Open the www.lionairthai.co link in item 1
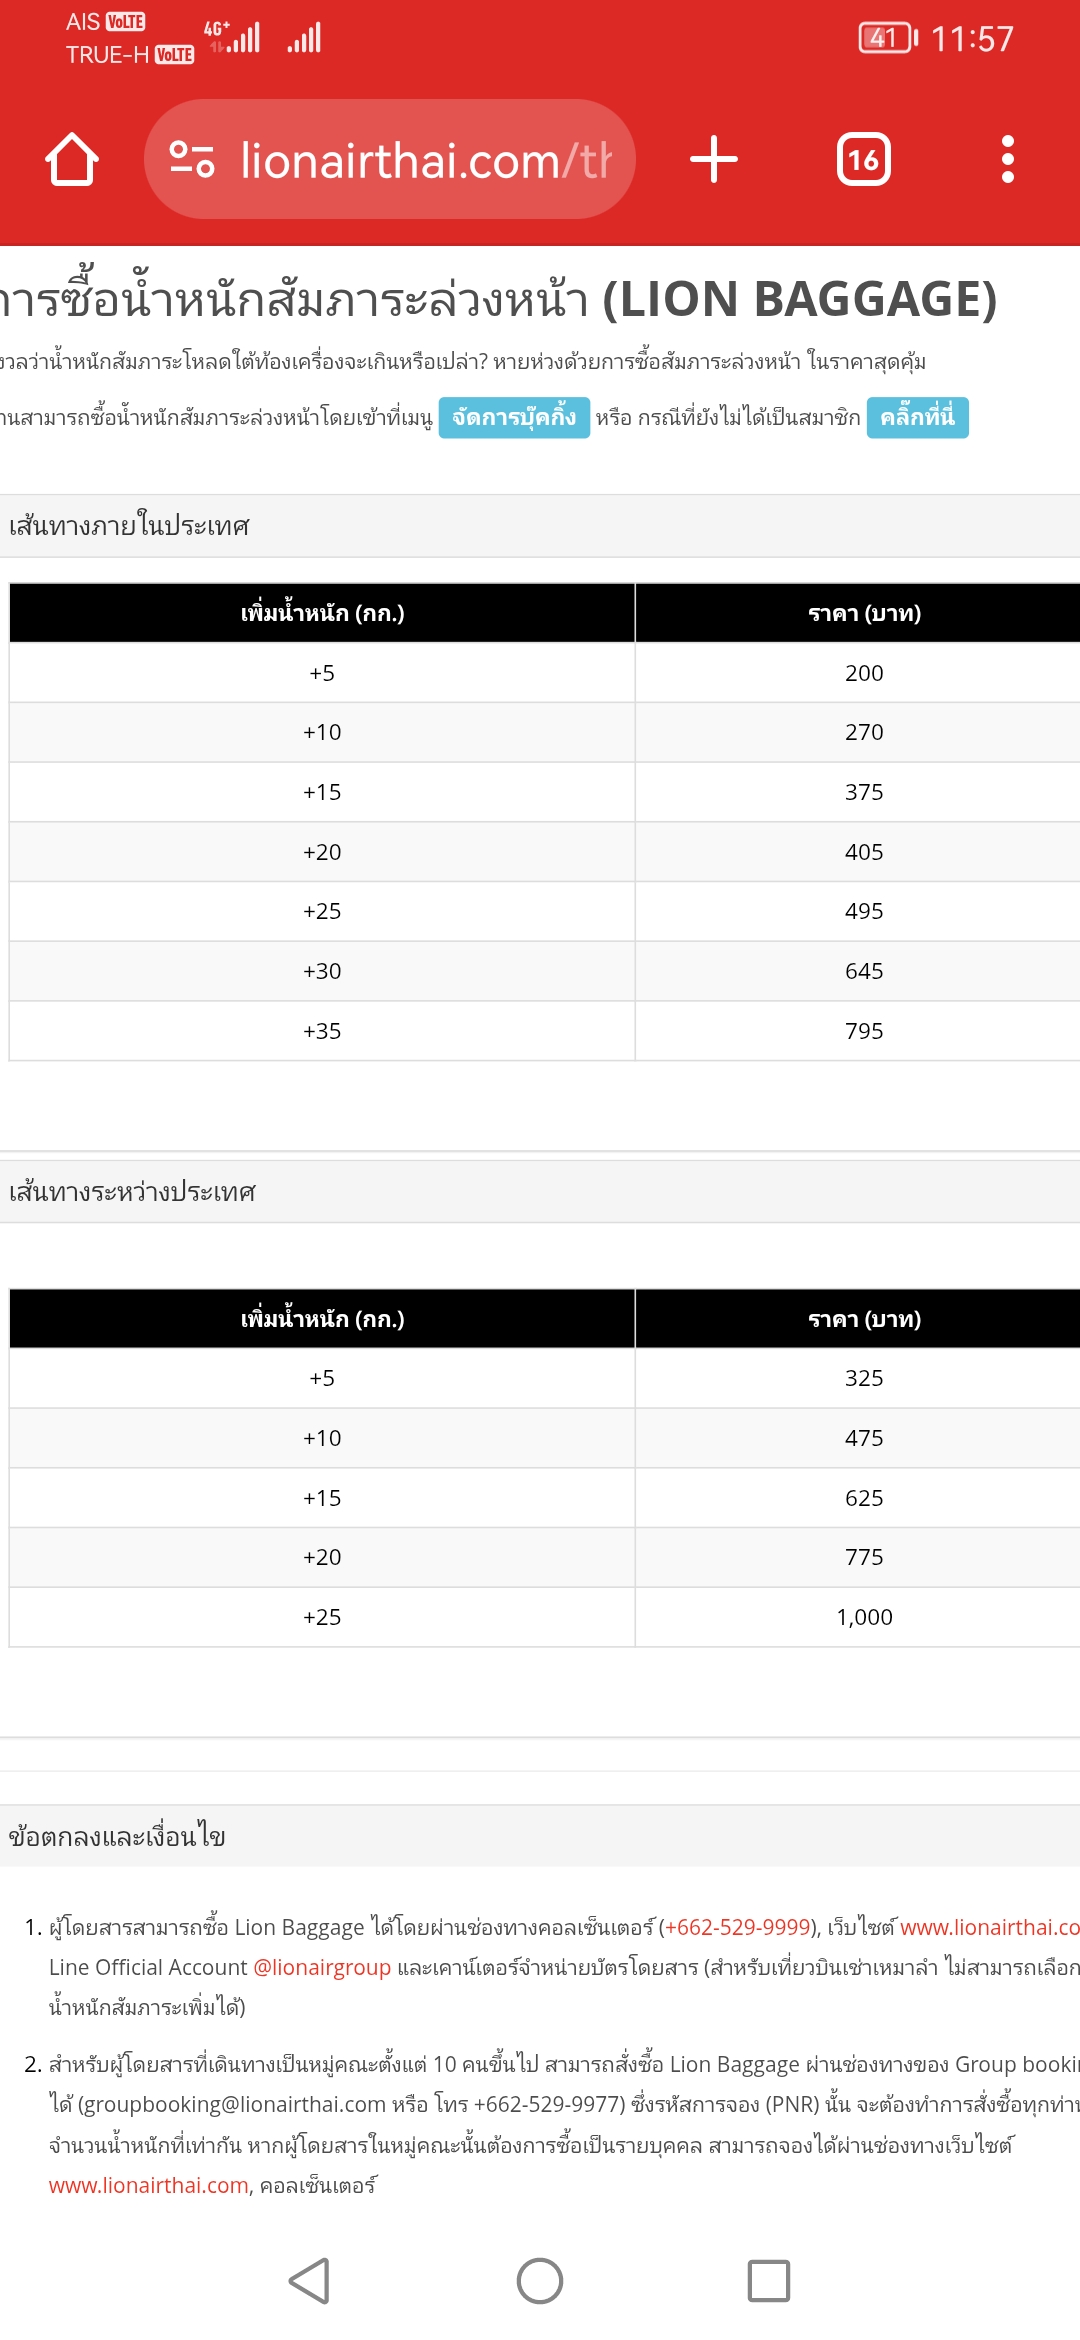 pos(990,1927)
